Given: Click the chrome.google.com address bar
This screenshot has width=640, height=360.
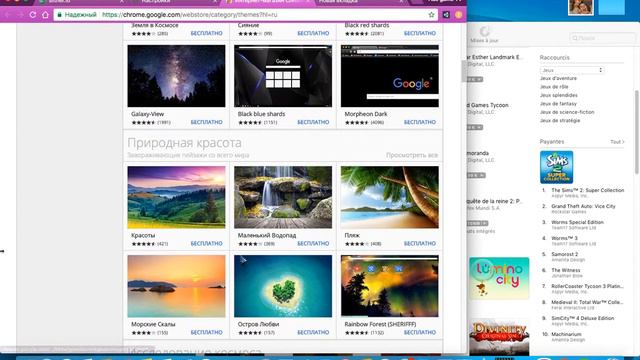Looking at the screenshot, I should (x=245, y=15).
